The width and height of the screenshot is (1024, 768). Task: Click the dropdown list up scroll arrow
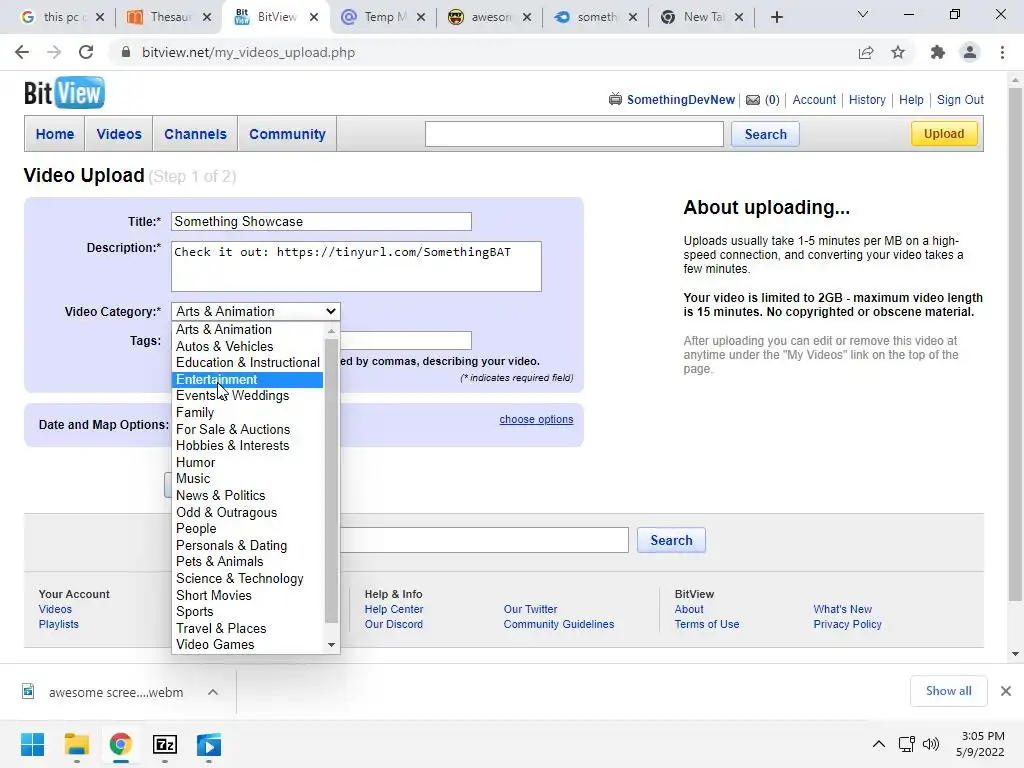coord(332,330)
